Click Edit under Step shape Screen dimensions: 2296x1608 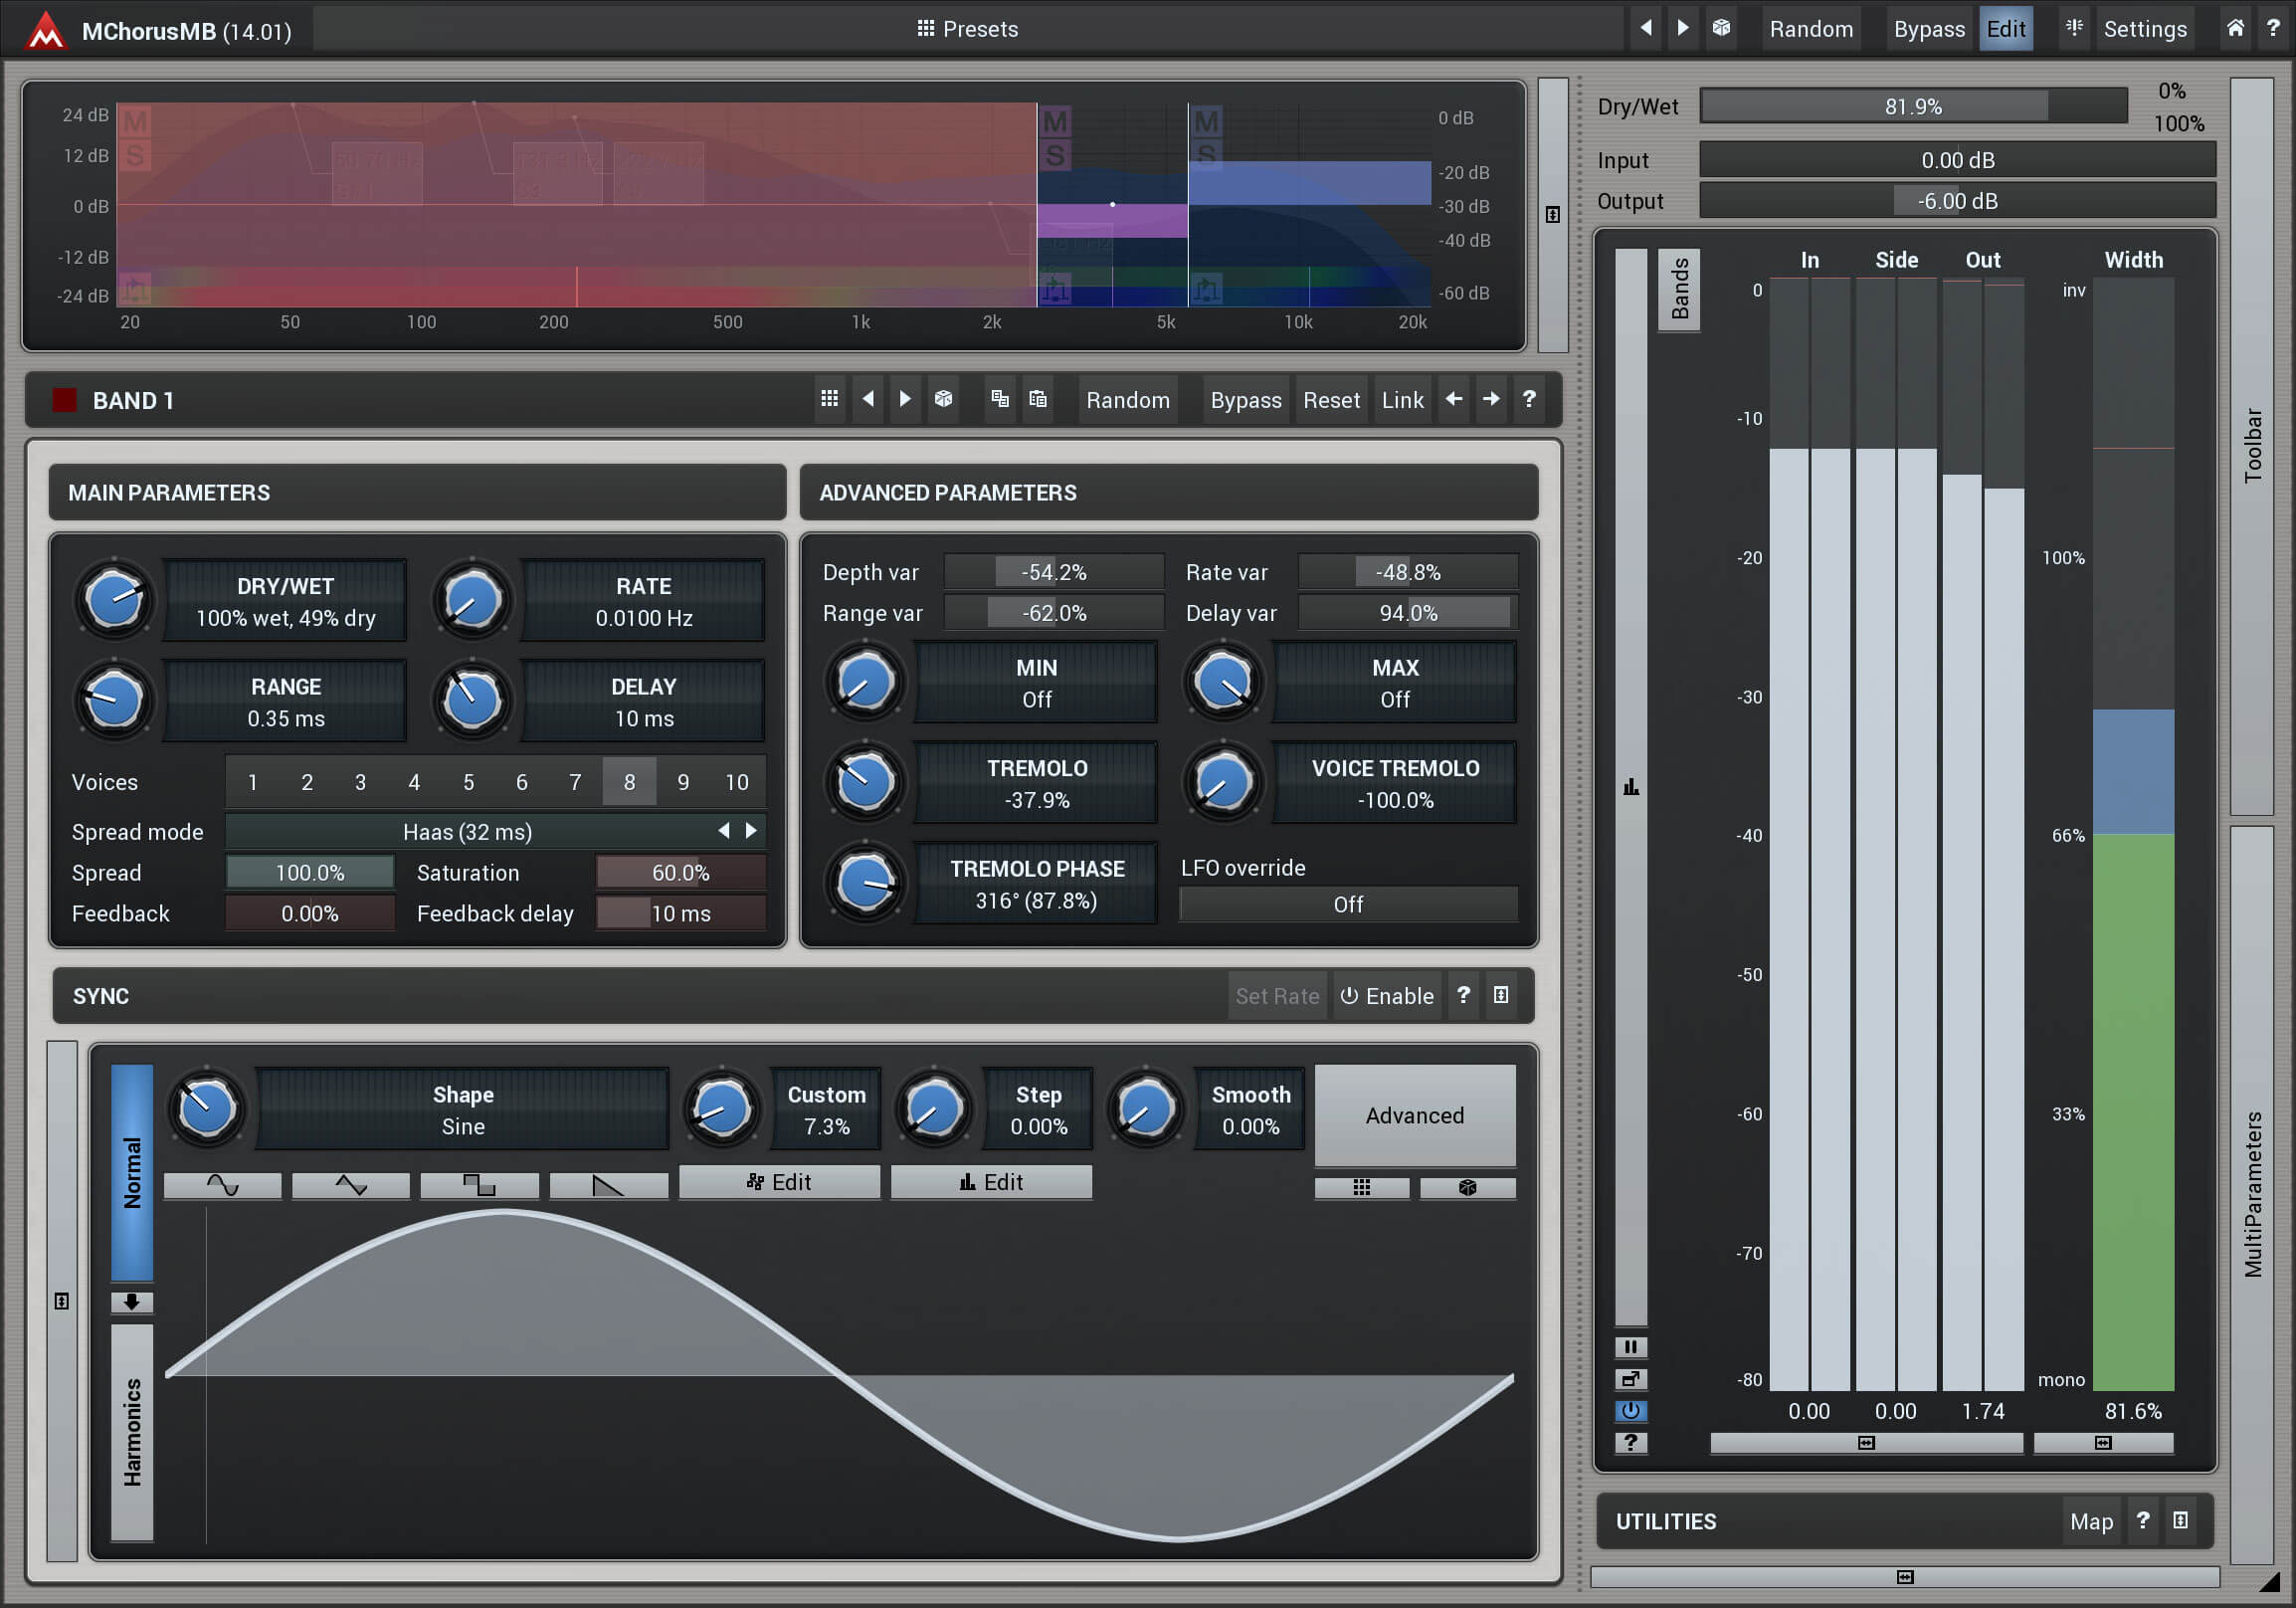click(x=991, y=1182)
